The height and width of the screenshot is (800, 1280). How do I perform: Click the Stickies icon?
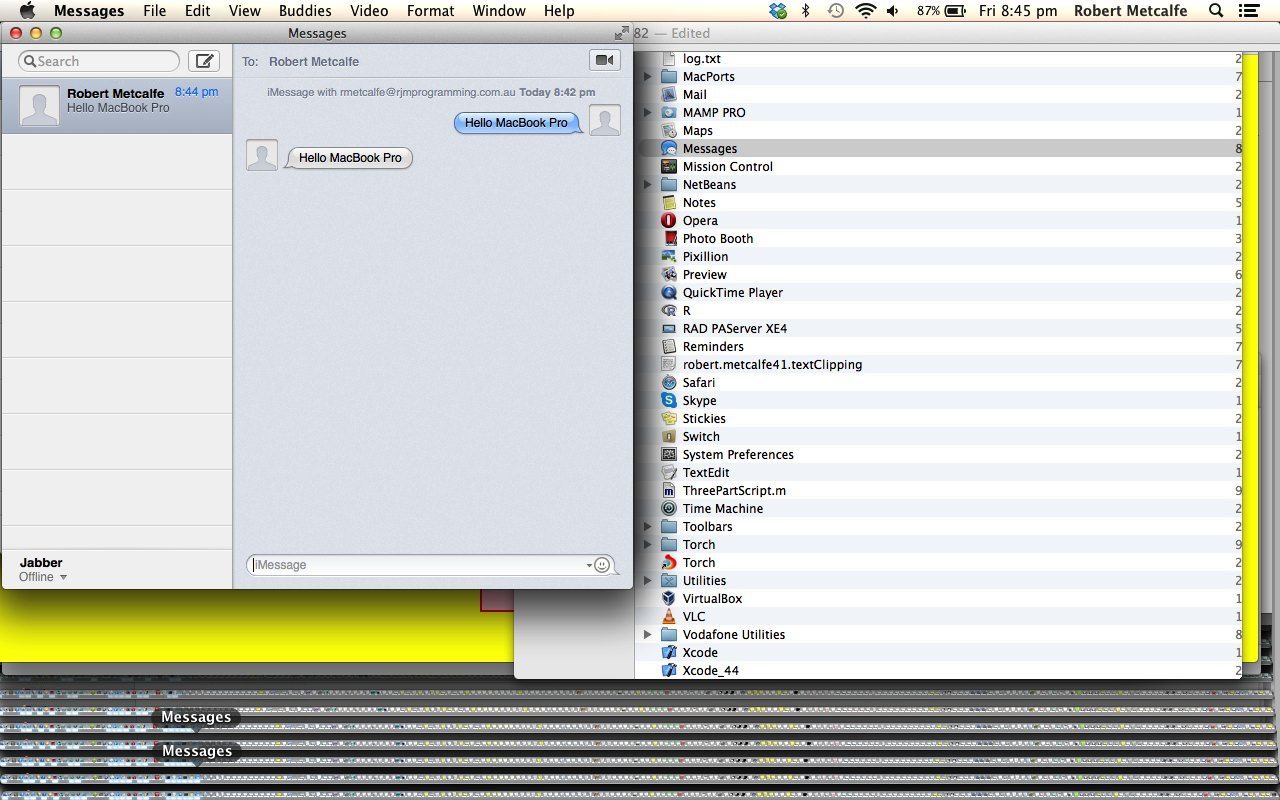tap(669, 418)
